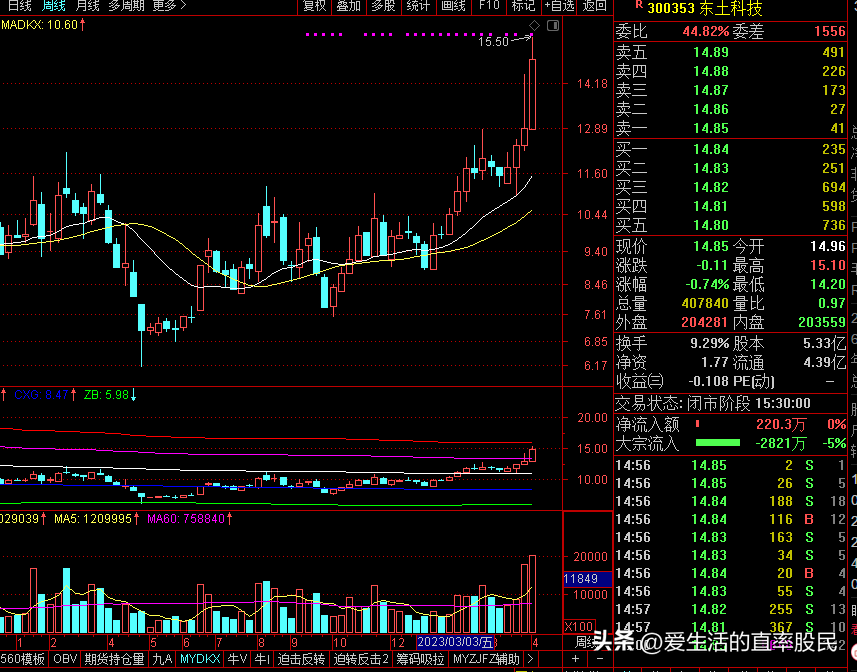Activate the 画线 drawing tool
857x672 pixels.
(x=453, y=6)
